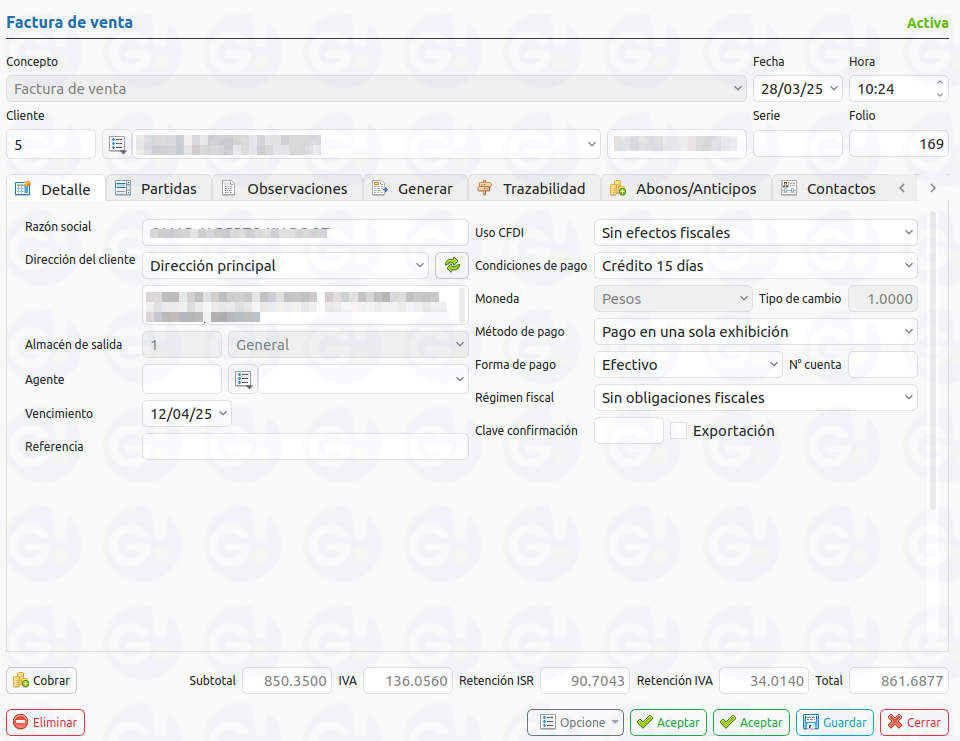Viewport: 960px width, 741px height.
Task: Open Dirección del cliente dropdown
Action: (x=419, y=266)
